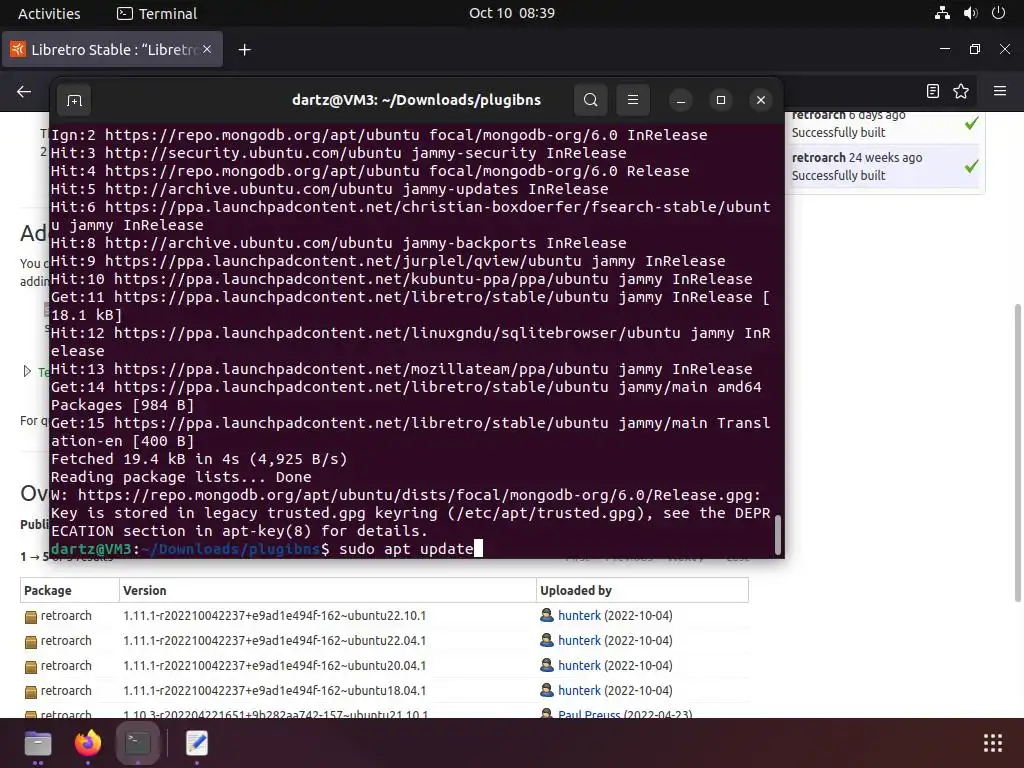Image resolution: width=1024 pixels, height=768 pixels.
Task: Open retroarch package for ubuntu22.04.1
Action: (x=66, y=641)
